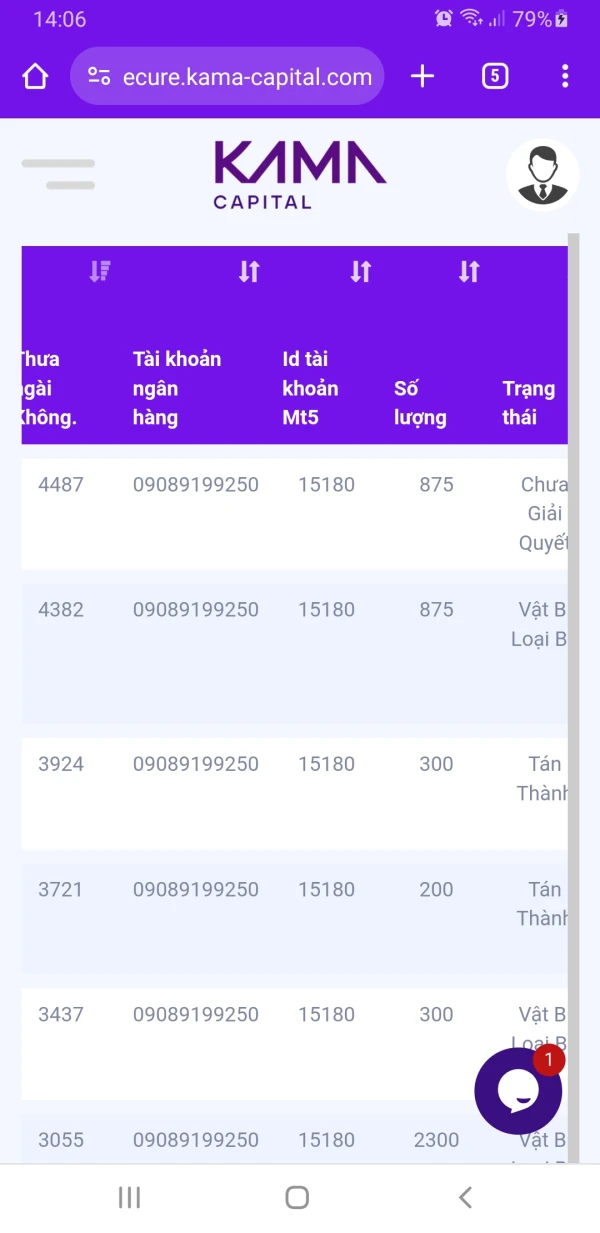Sort by Số lượng column

[x=469, y=271]
